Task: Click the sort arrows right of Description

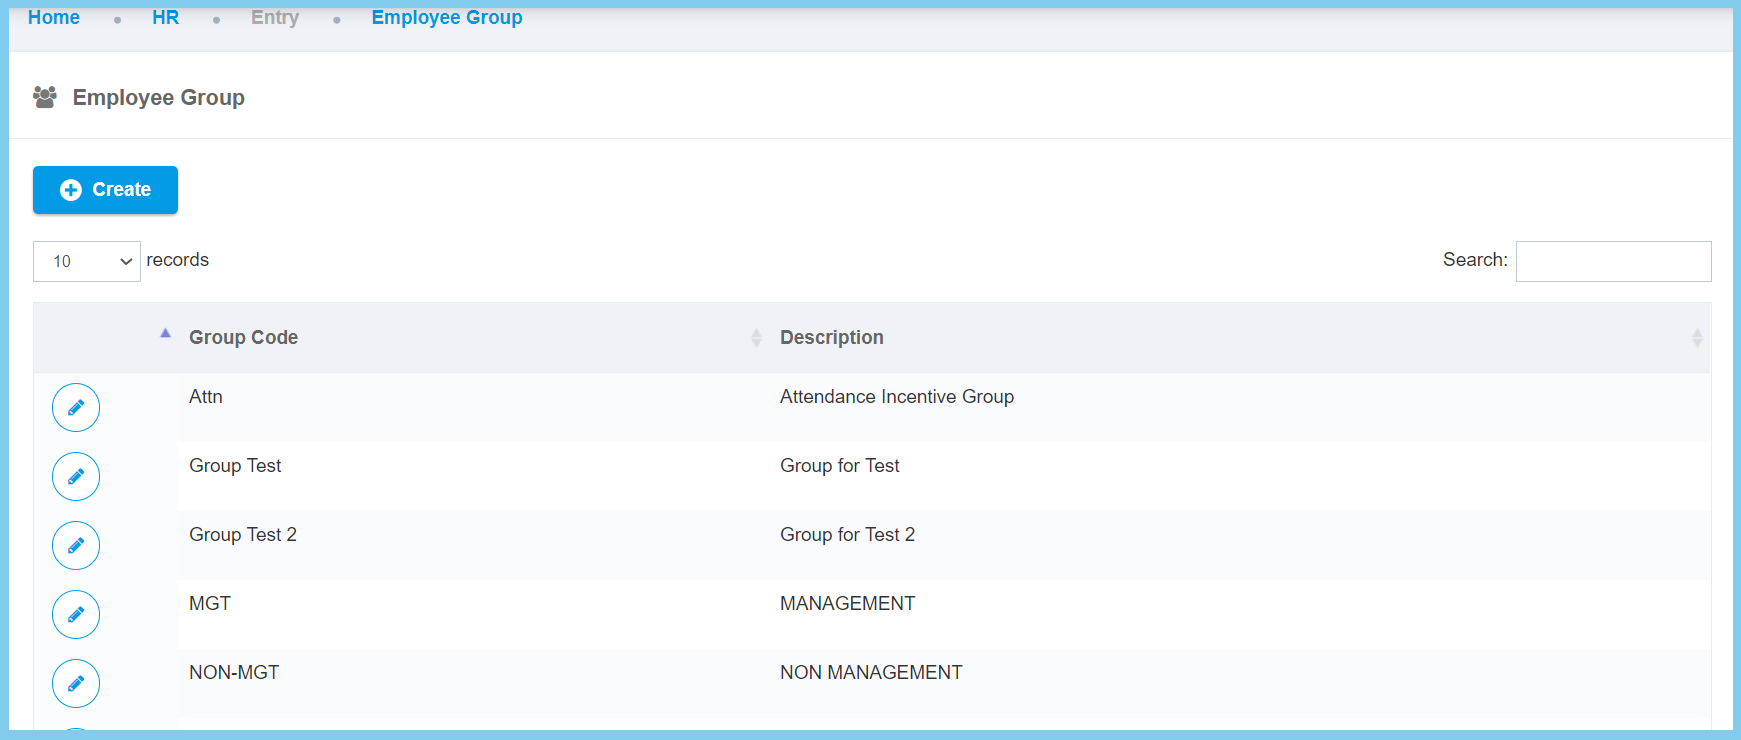Action: 1696,338
